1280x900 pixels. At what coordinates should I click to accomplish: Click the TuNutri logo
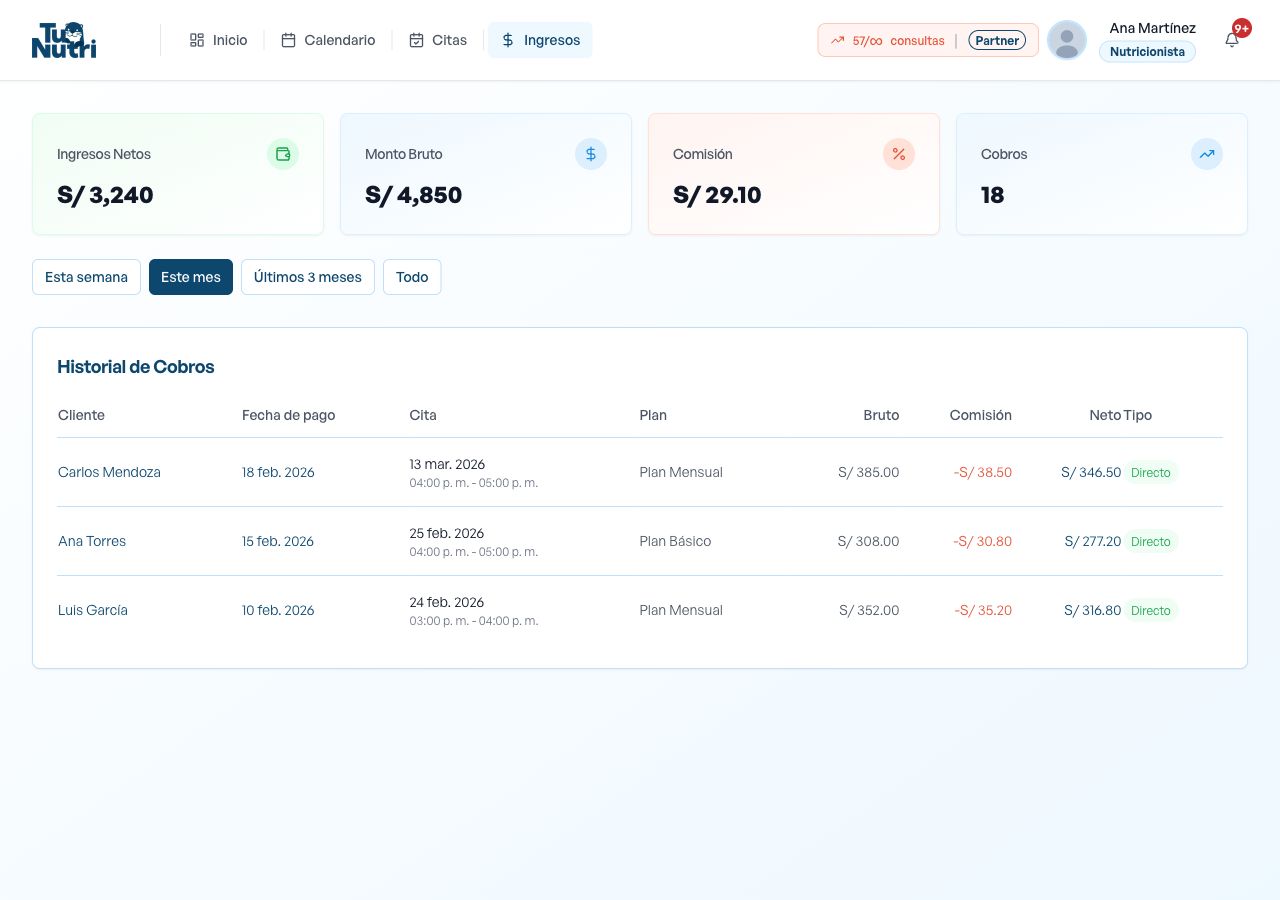64,40
